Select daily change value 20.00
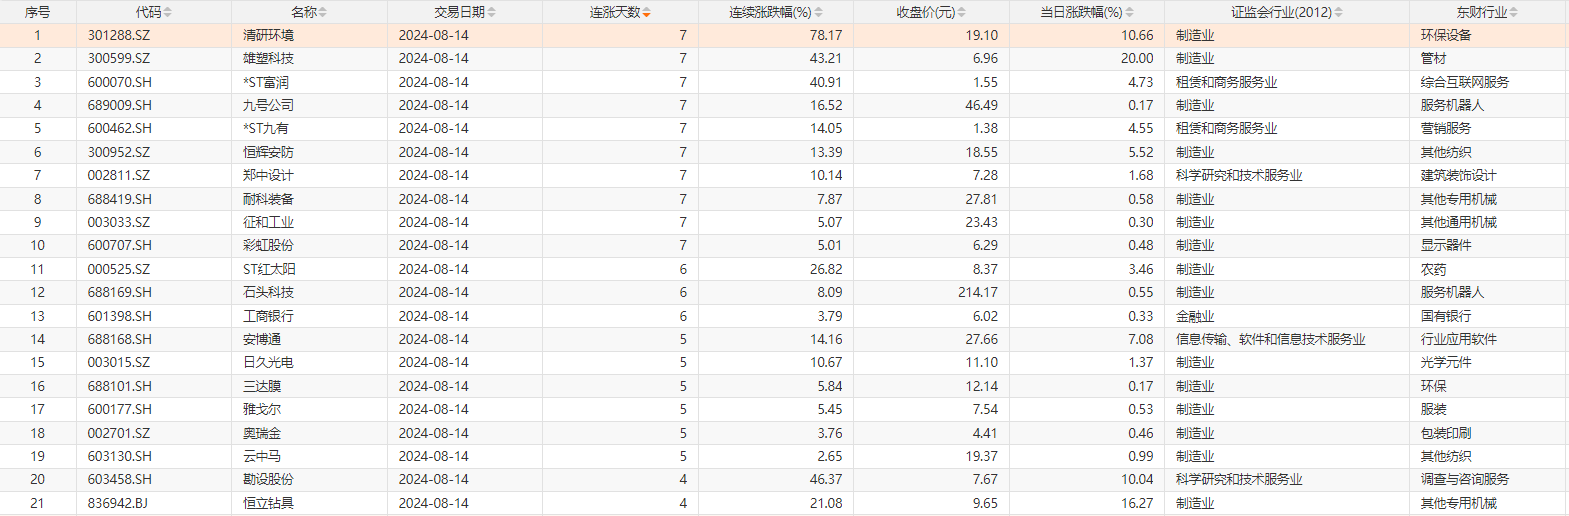 click(1137, 58)
